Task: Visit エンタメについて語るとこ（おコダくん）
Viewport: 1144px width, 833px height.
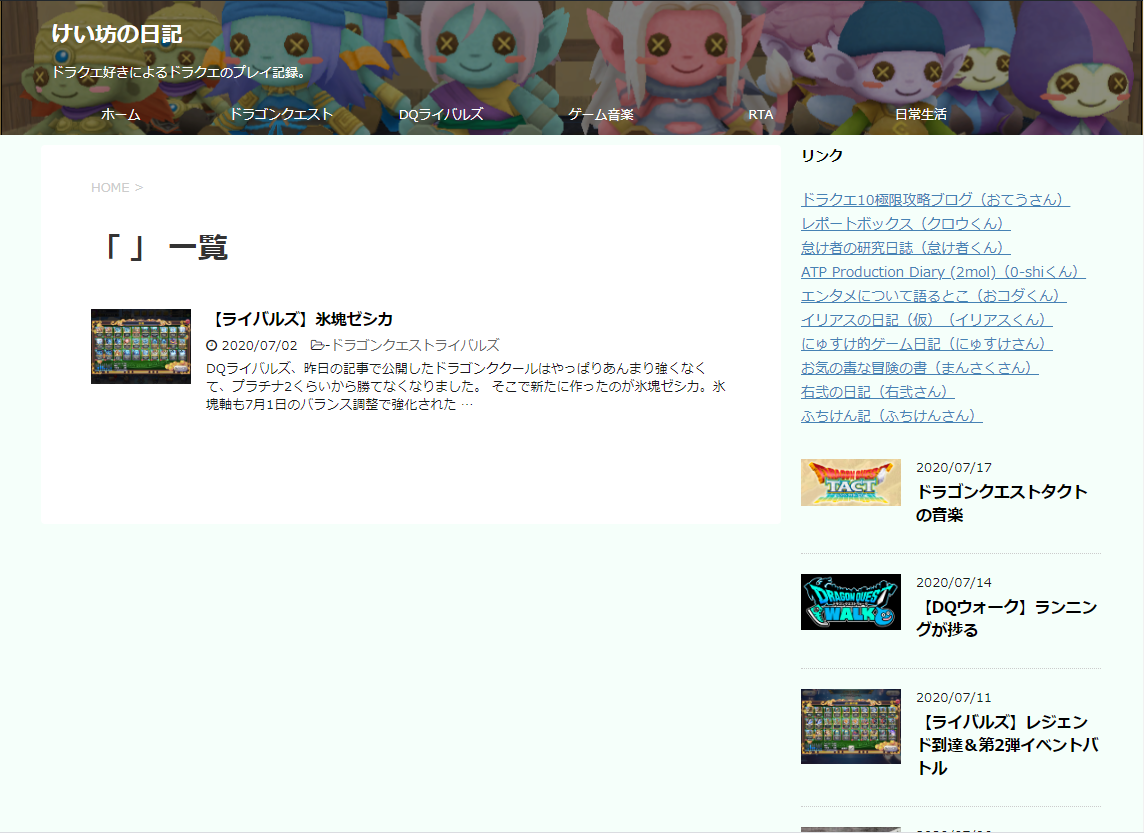Action: (x=934, y=295)
